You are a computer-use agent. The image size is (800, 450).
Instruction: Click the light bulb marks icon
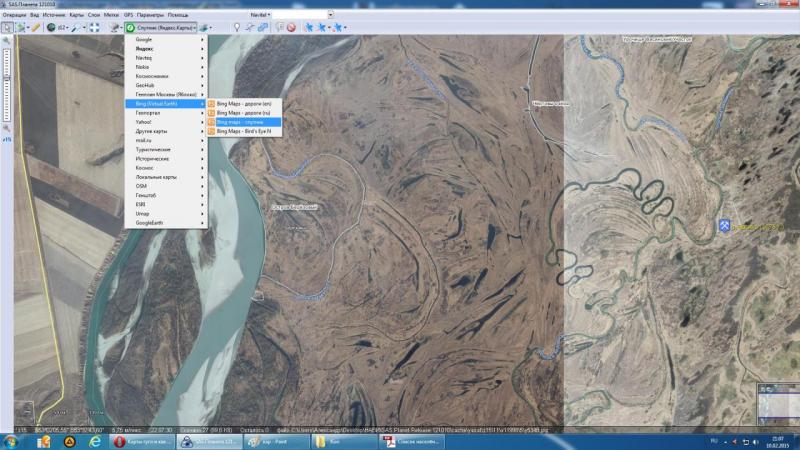(x=237, y=28)
